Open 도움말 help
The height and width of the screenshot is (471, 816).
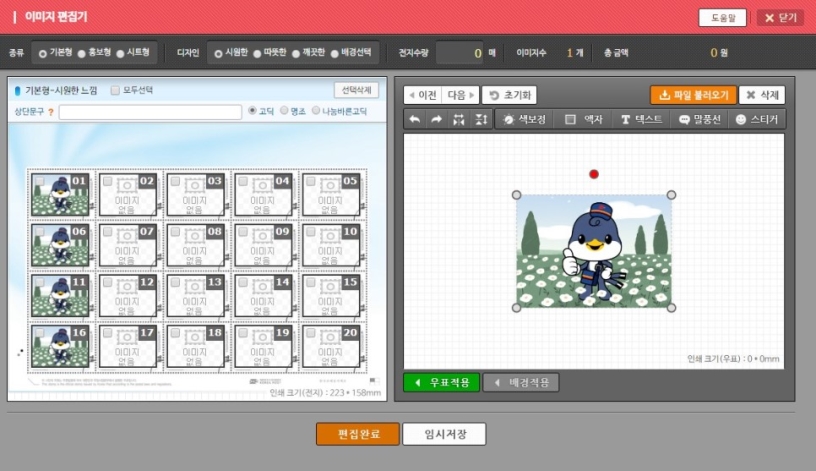pos(722,18)
